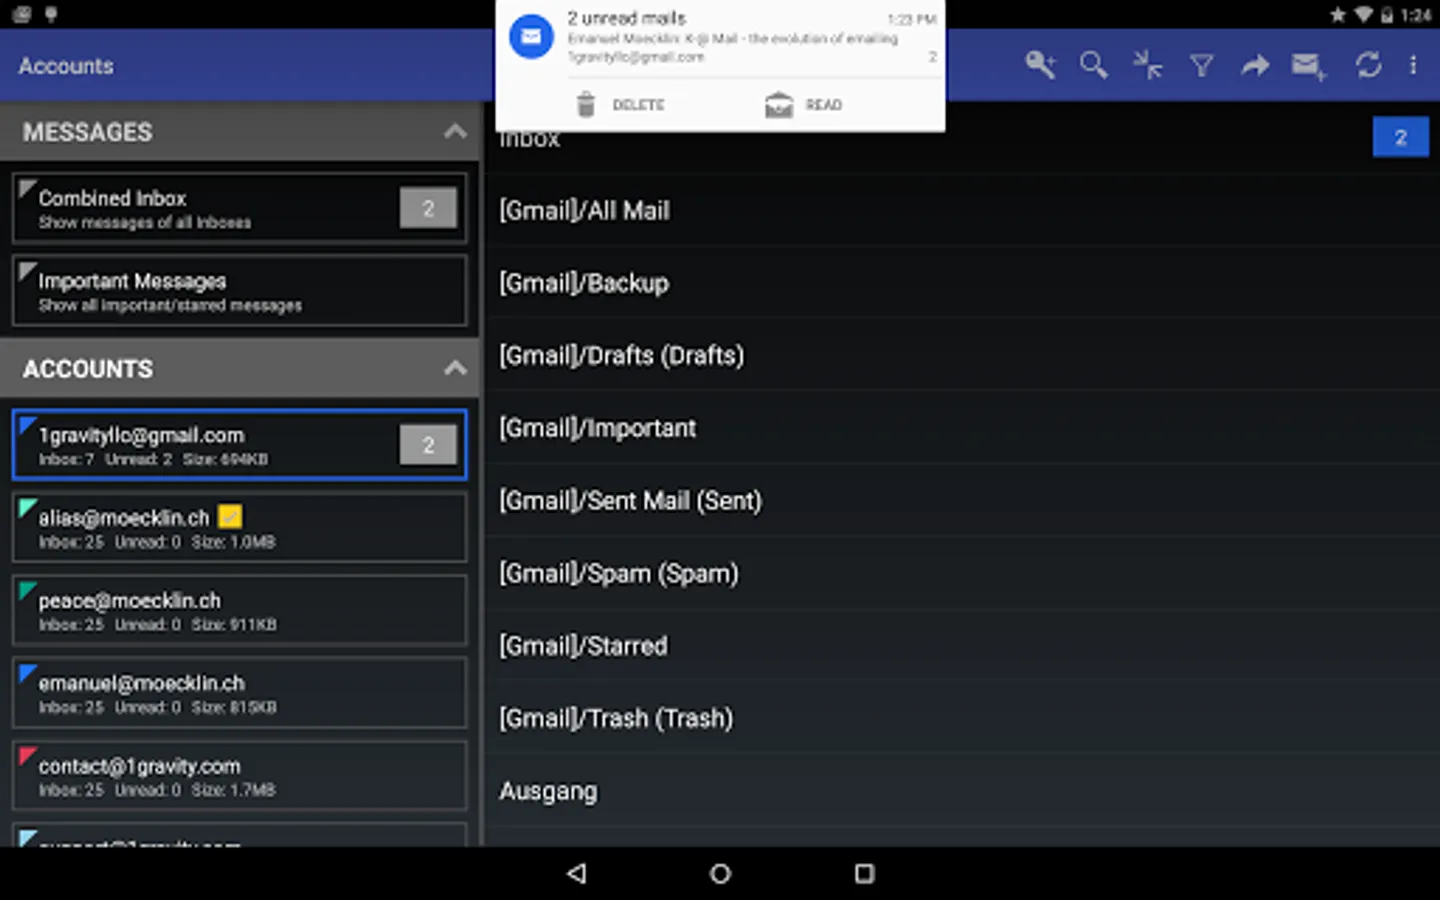The width and height of the screenshot is (1440, 900).
Task: Click the blue color flag on 1gravityllc account
Action: click(x=26, y=424)
